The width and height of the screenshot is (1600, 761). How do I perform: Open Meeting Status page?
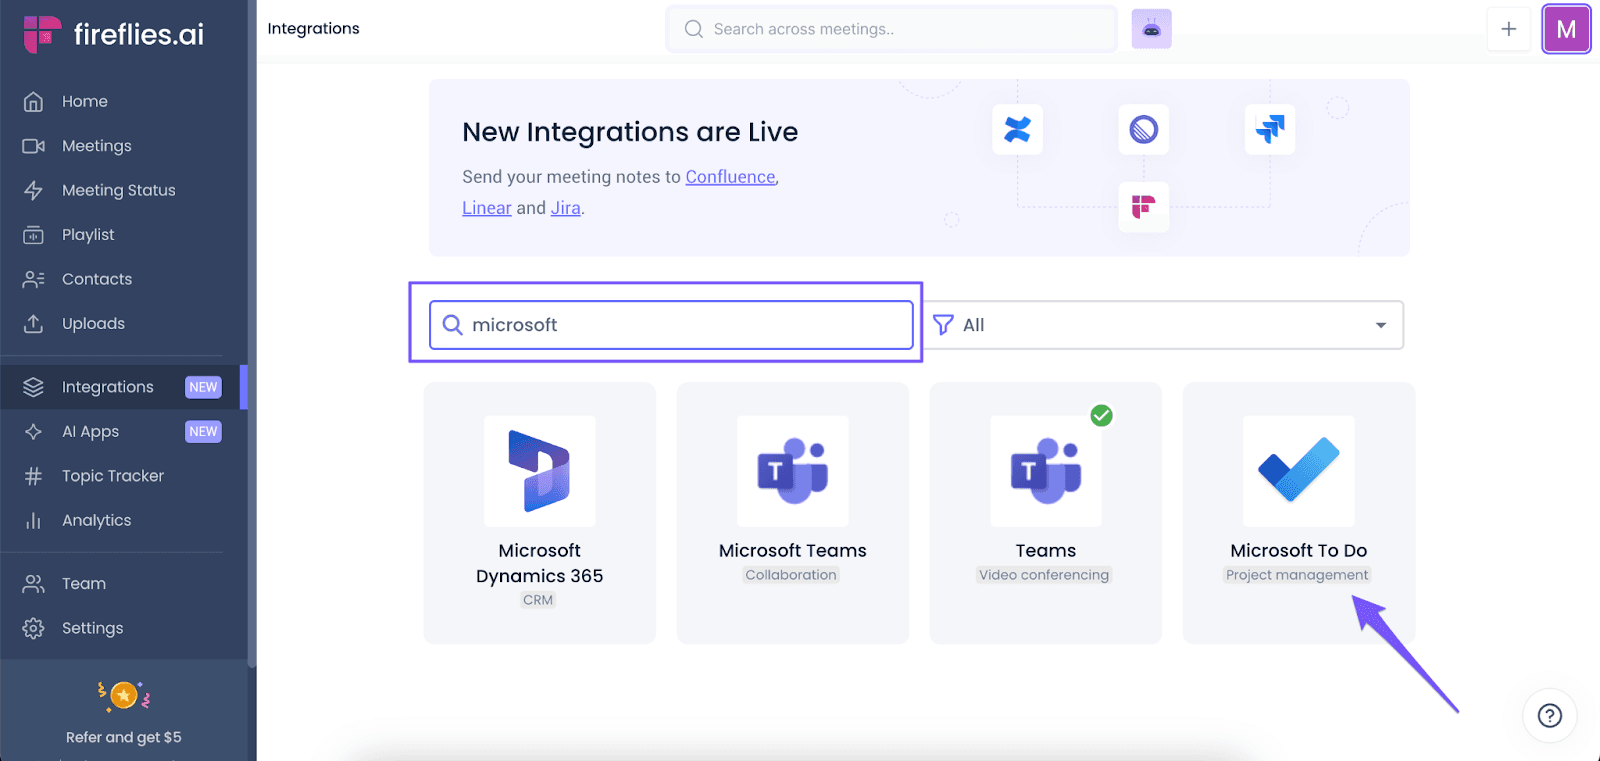[118, 190]
